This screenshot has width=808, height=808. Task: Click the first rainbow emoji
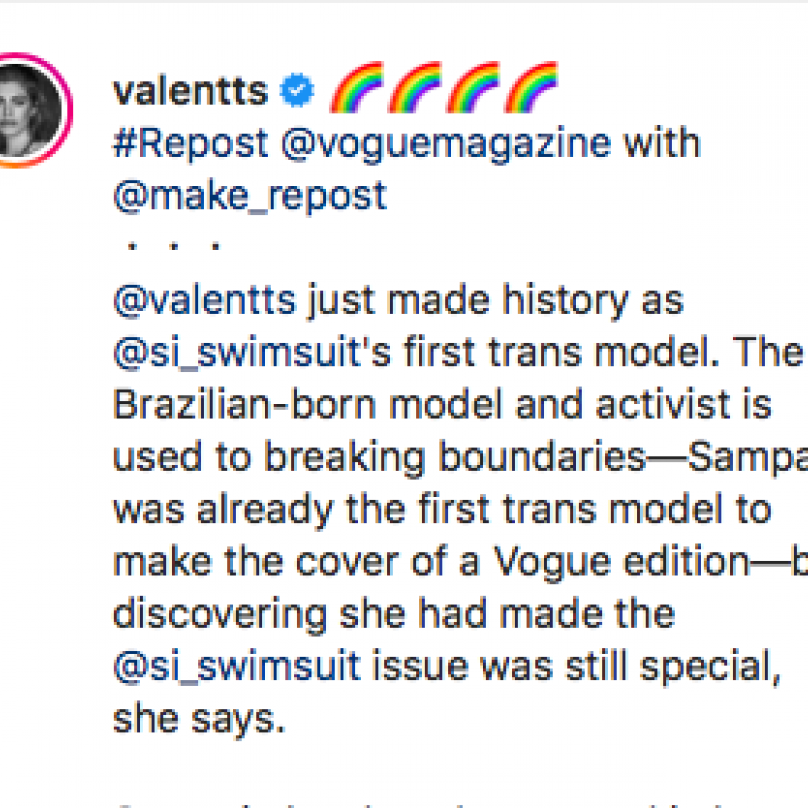(x=357, y=87)
